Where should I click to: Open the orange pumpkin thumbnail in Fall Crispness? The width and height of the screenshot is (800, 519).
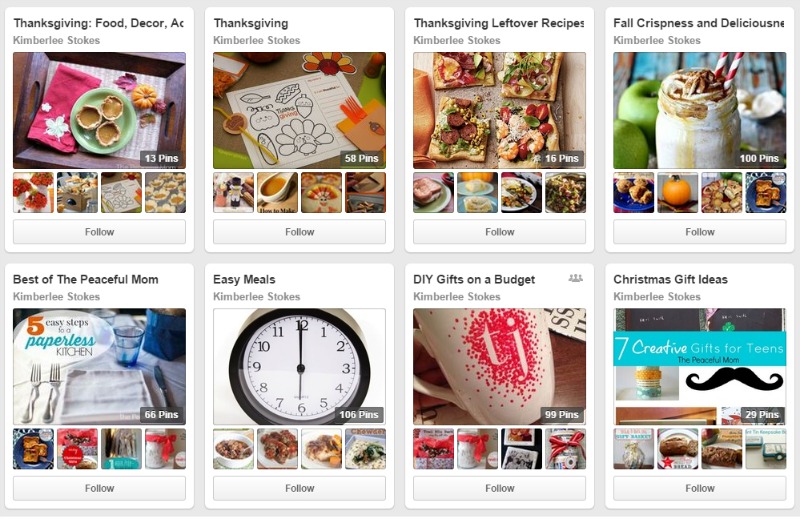[678, 192]
